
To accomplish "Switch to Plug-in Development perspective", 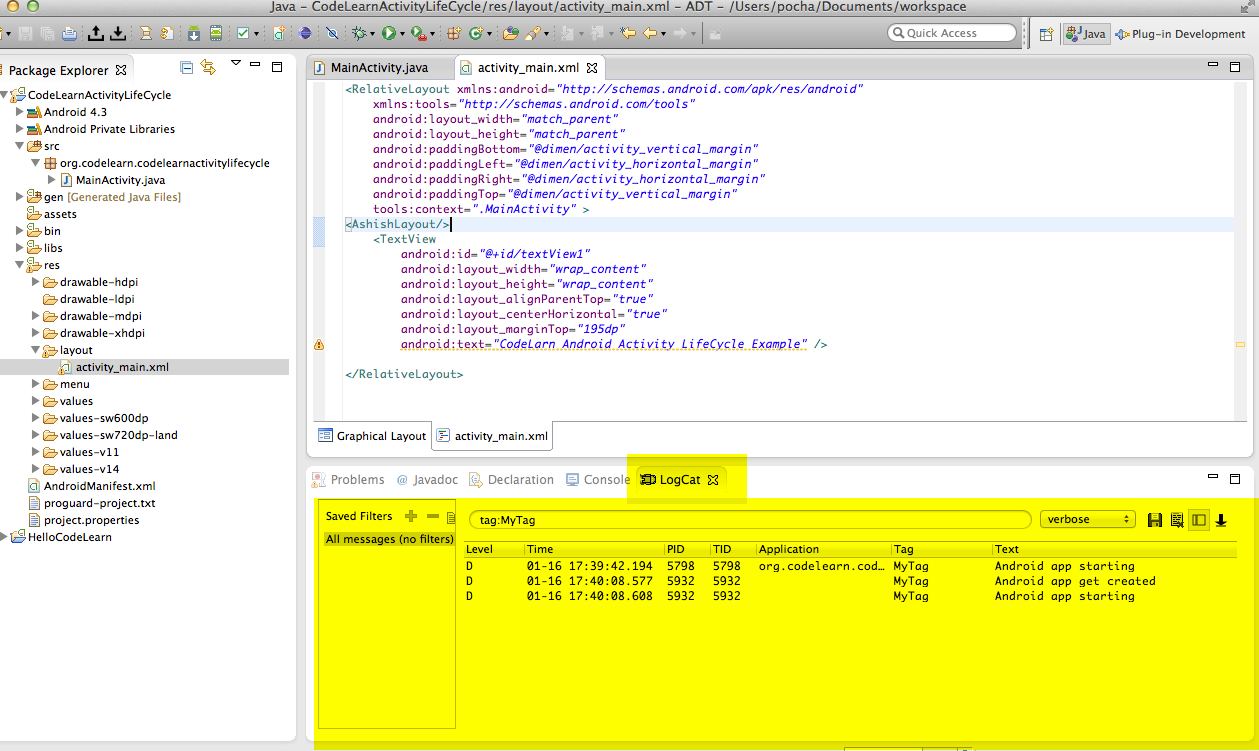I will (1180, 34).
